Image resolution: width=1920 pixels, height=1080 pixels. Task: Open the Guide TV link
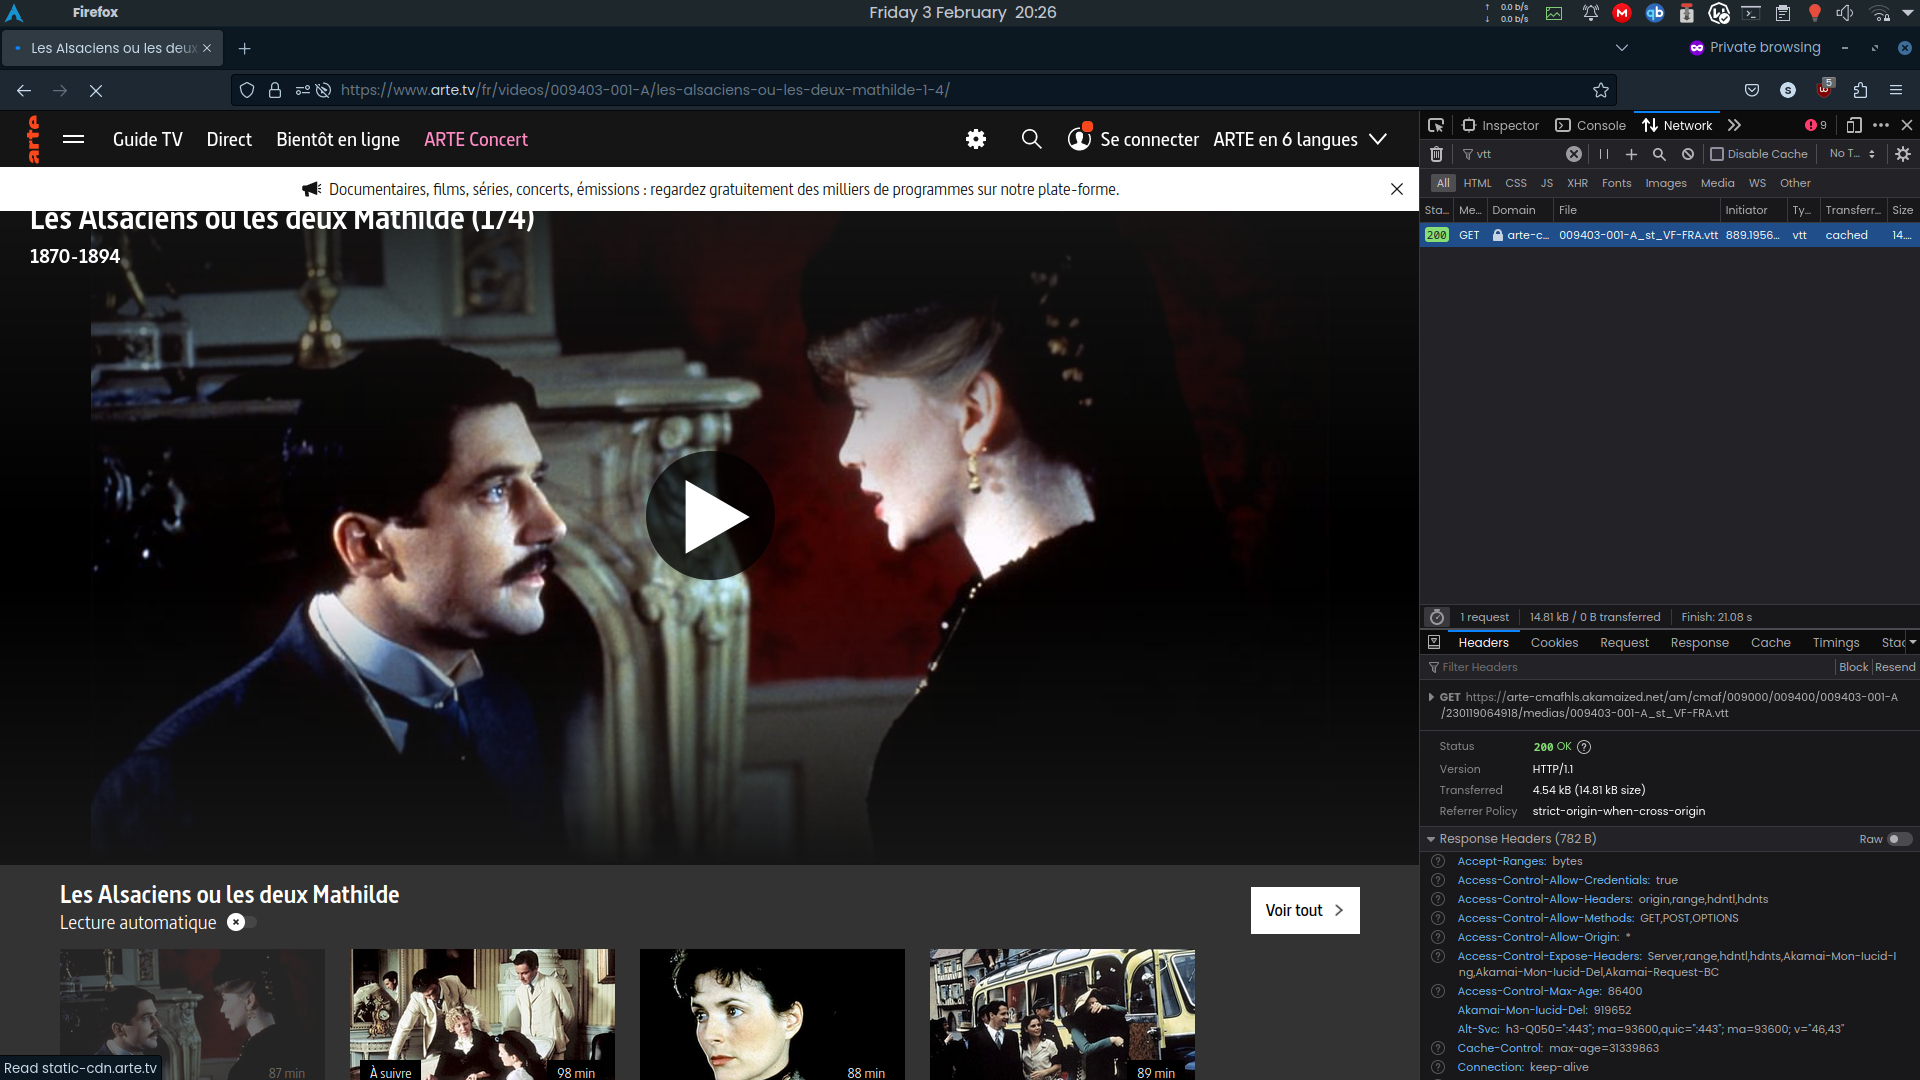147,139
